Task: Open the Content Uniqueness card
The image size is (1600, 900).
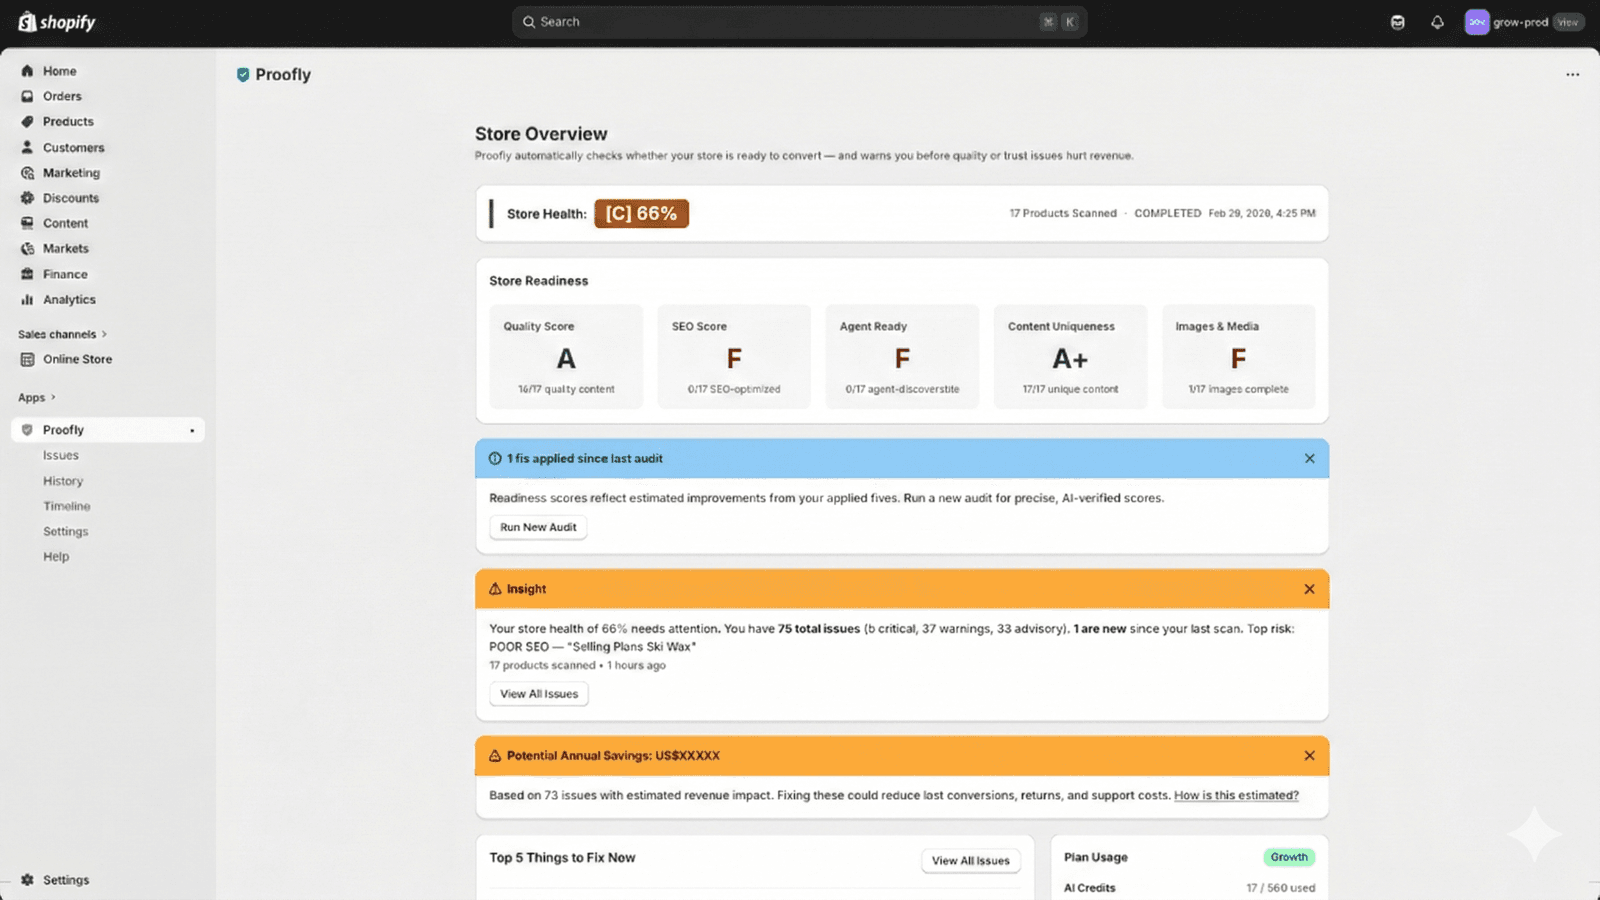Action: point(1070,357)
